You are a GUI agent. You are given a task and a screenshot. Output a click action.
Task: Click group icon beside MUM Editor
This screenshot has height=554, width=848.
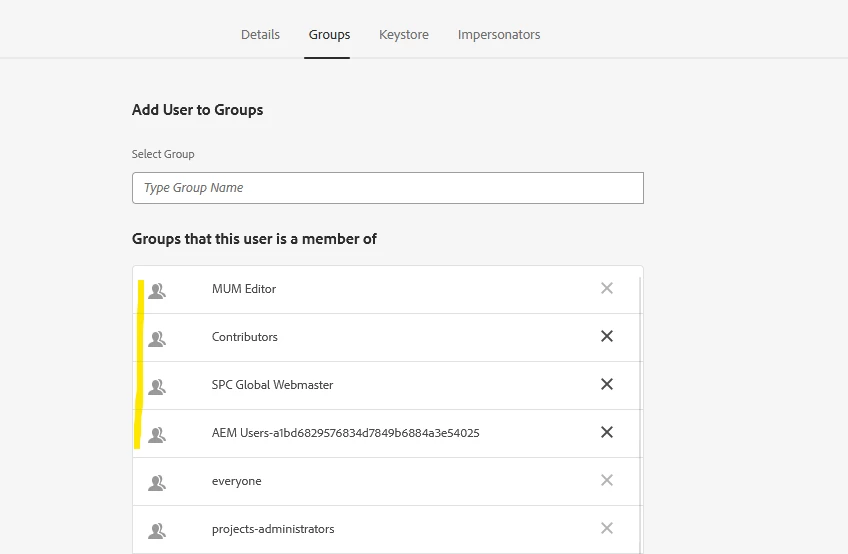(157, 290)
